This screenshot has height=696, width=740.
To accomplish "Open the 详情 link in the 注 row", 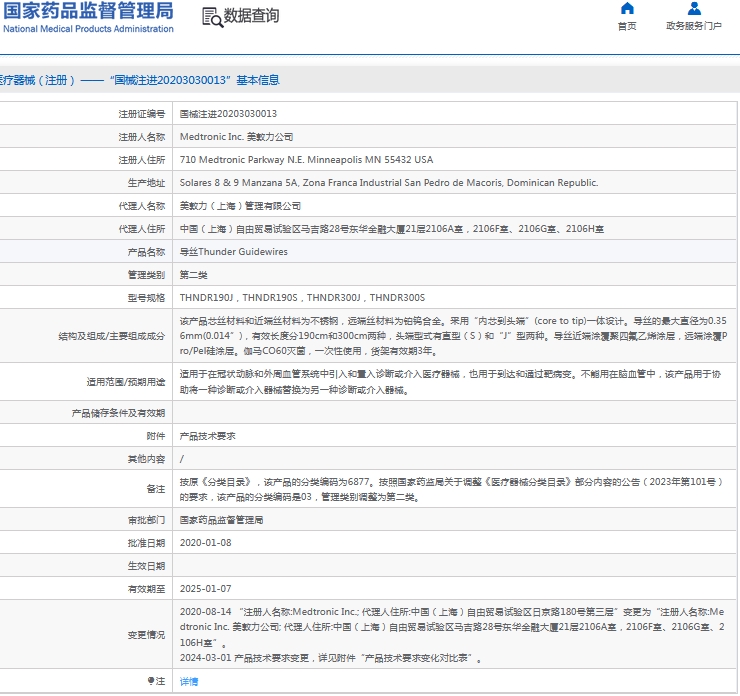I will pyautogui.click(x=189, y=681).
